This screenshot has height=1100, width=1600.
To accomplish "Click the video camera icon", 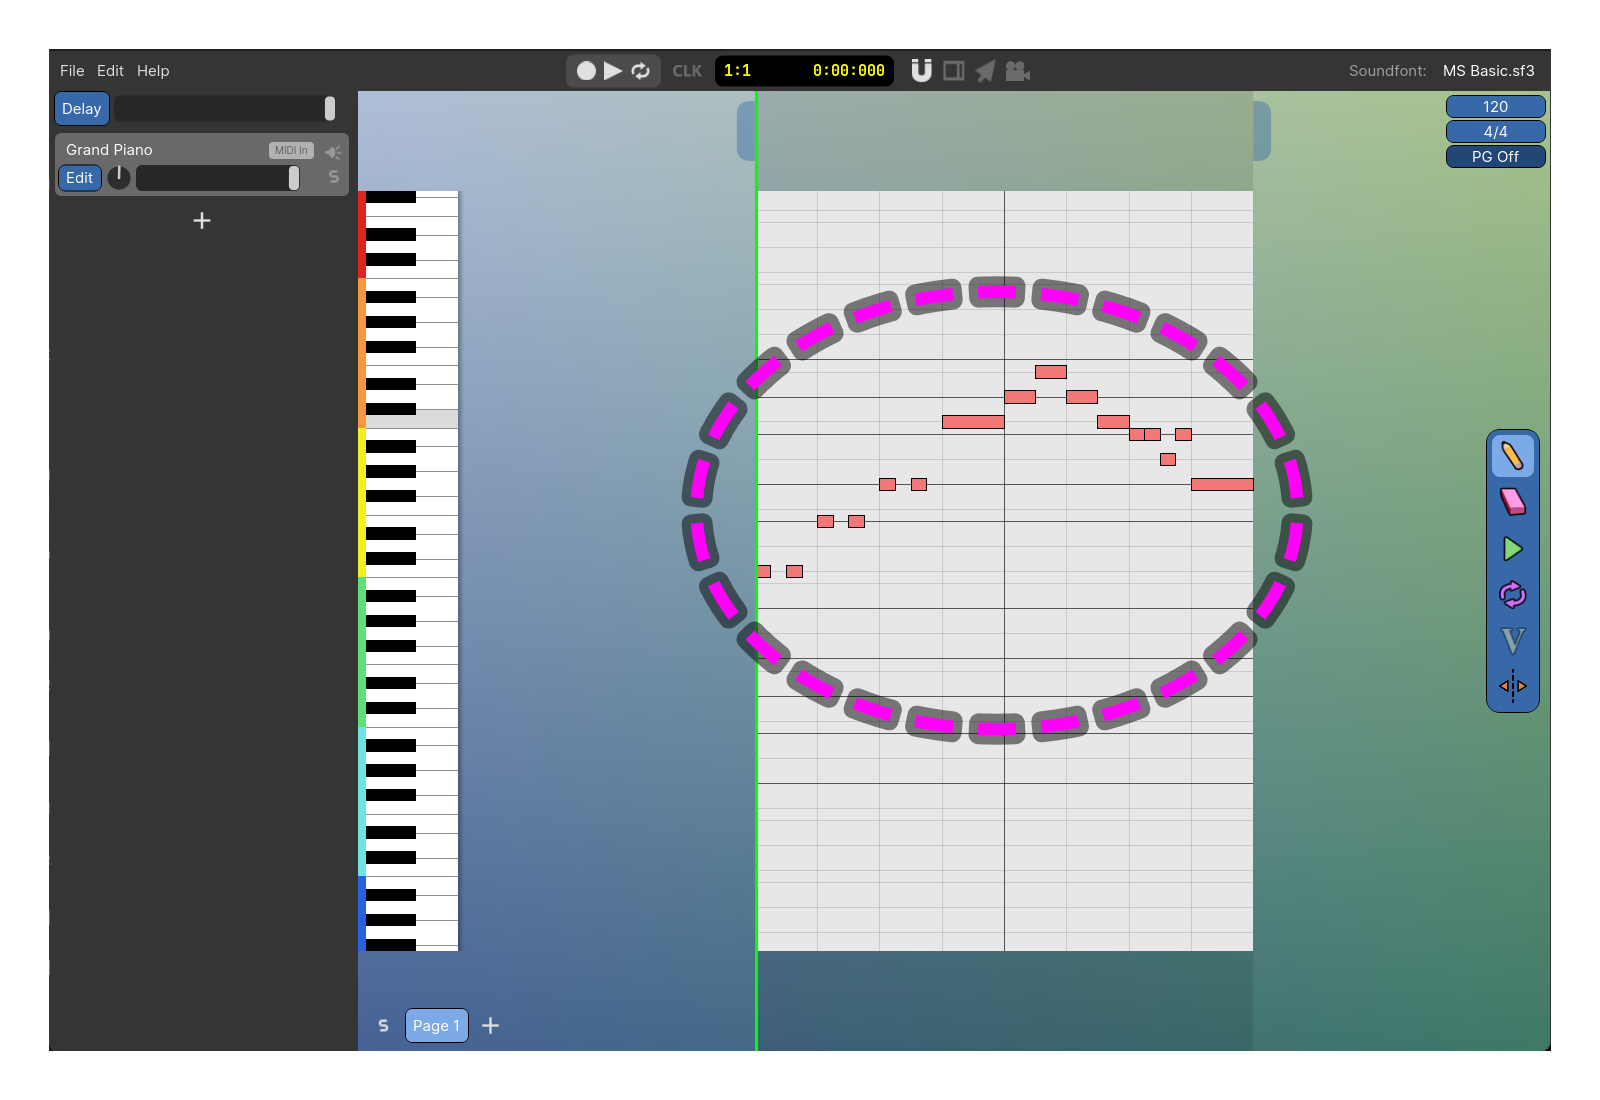I will pos(1017,71).
